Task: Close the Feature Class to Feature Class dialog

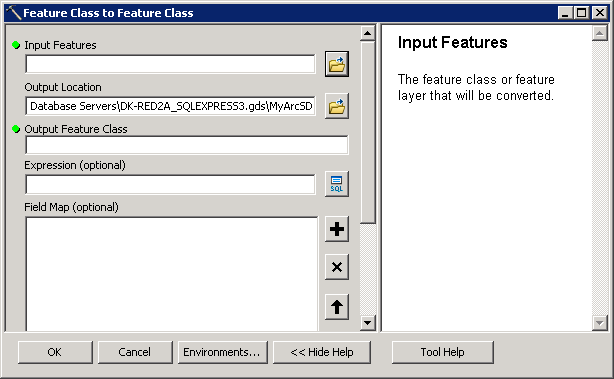Action: [x=600, y=13]
